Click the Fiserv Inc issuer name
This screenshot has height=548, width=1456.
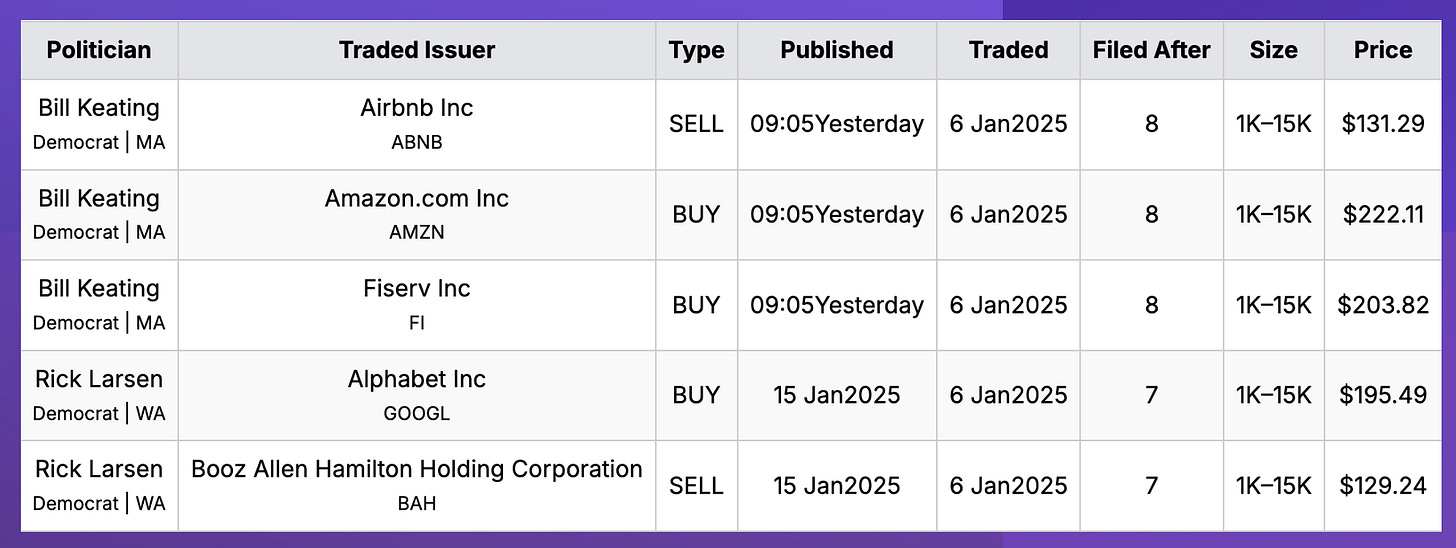(x=417, y=288)
